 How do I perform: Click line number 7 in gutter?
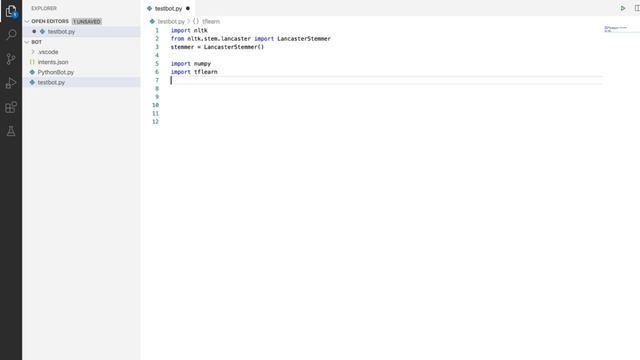[157, 80]
